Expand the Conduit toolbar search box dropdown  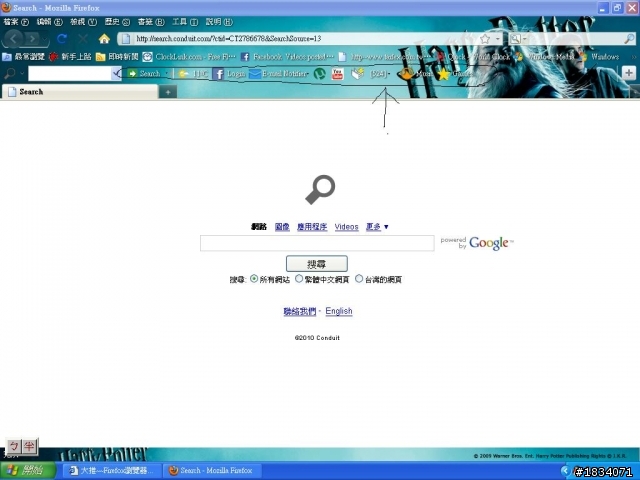[x=116, y=74]
